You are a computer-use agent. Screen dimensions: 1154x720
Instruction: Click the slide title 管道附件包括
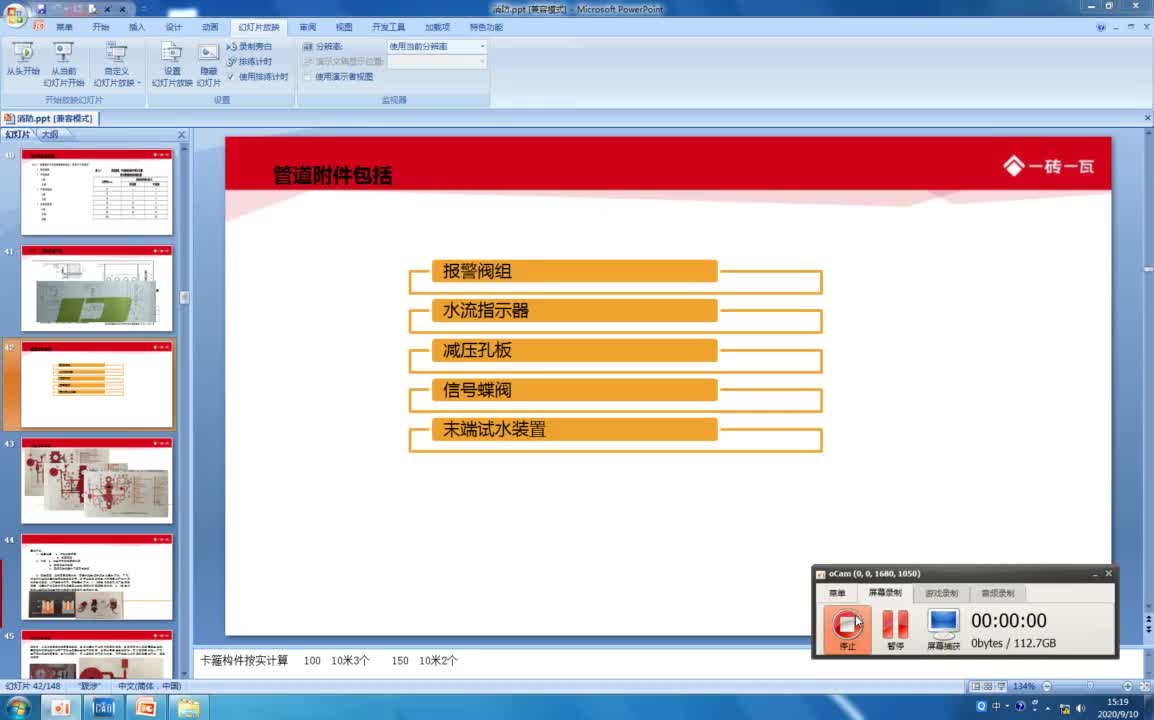(333, 176)
